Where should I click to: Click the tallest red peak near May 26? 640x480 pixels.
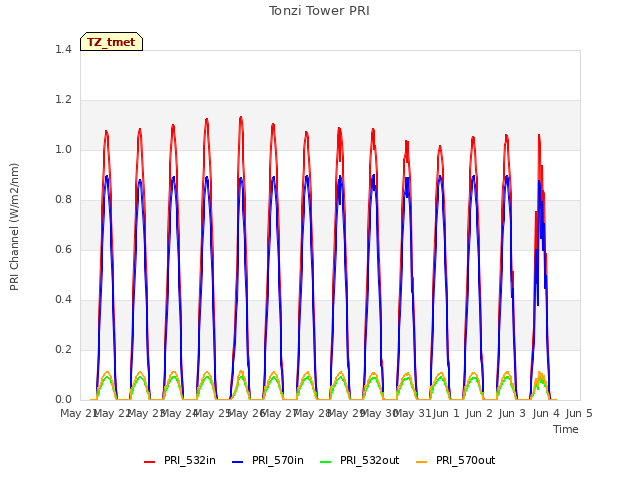pos(241,118)
